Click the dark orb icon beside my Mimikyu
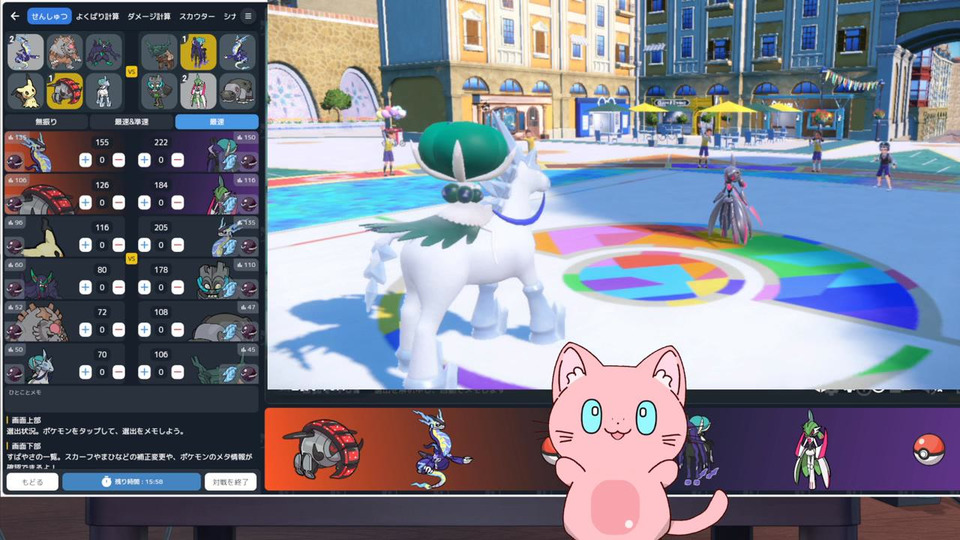 click(15, 246)
